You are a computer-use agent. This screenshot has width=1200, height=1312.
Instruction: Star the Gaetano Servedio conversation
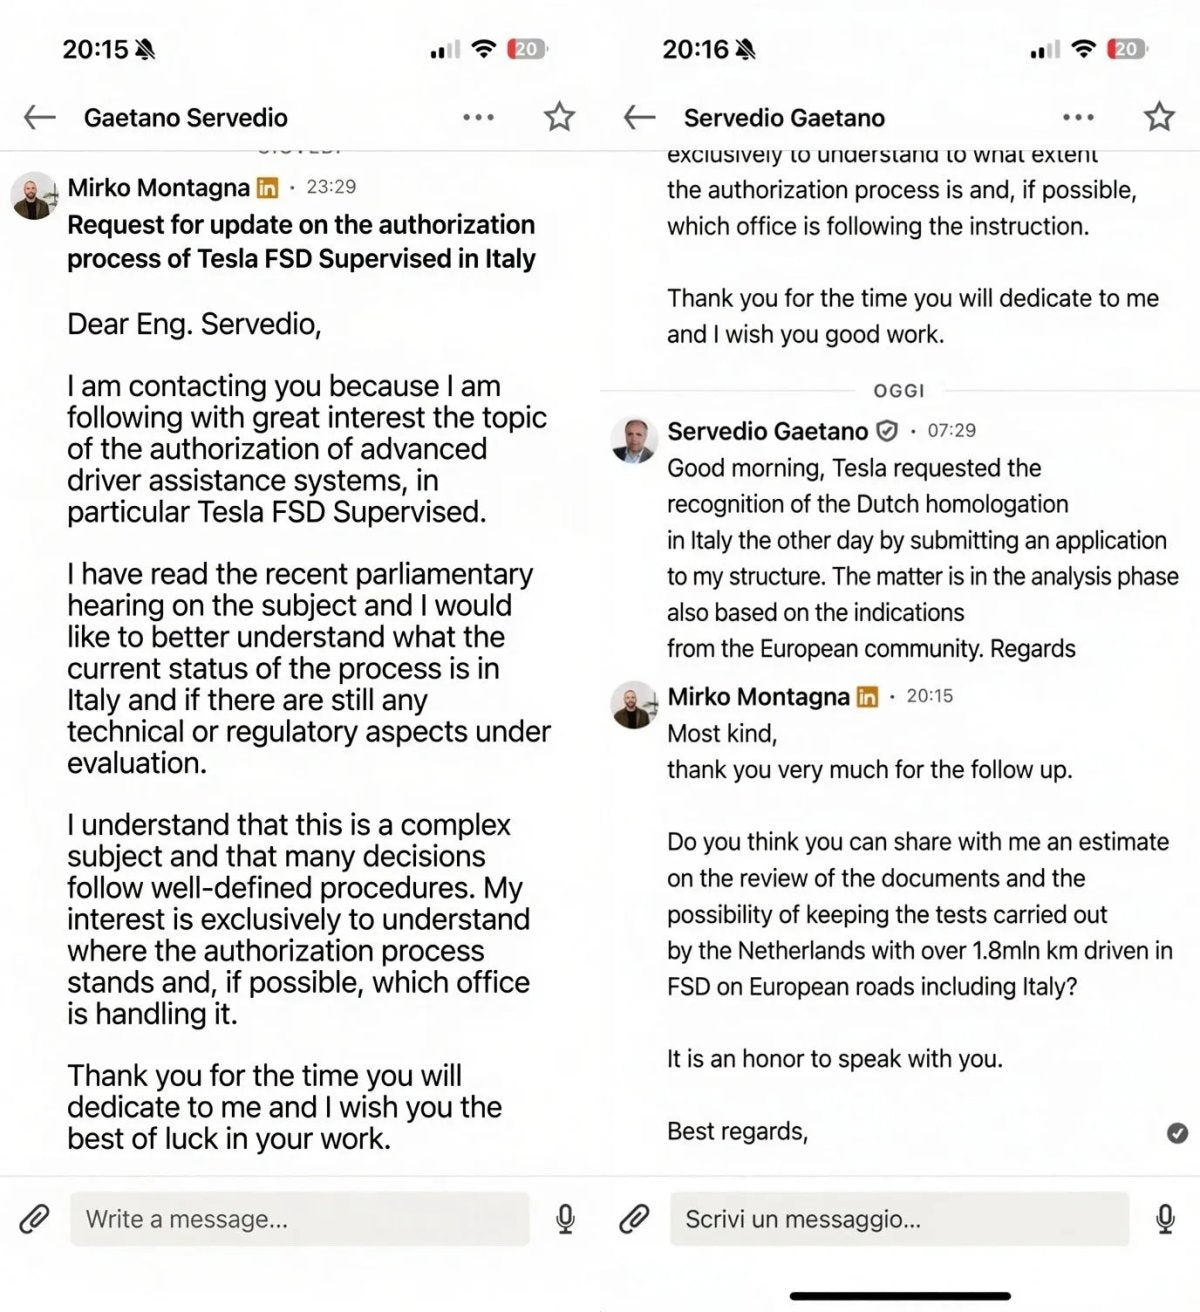tap(559, 117)
